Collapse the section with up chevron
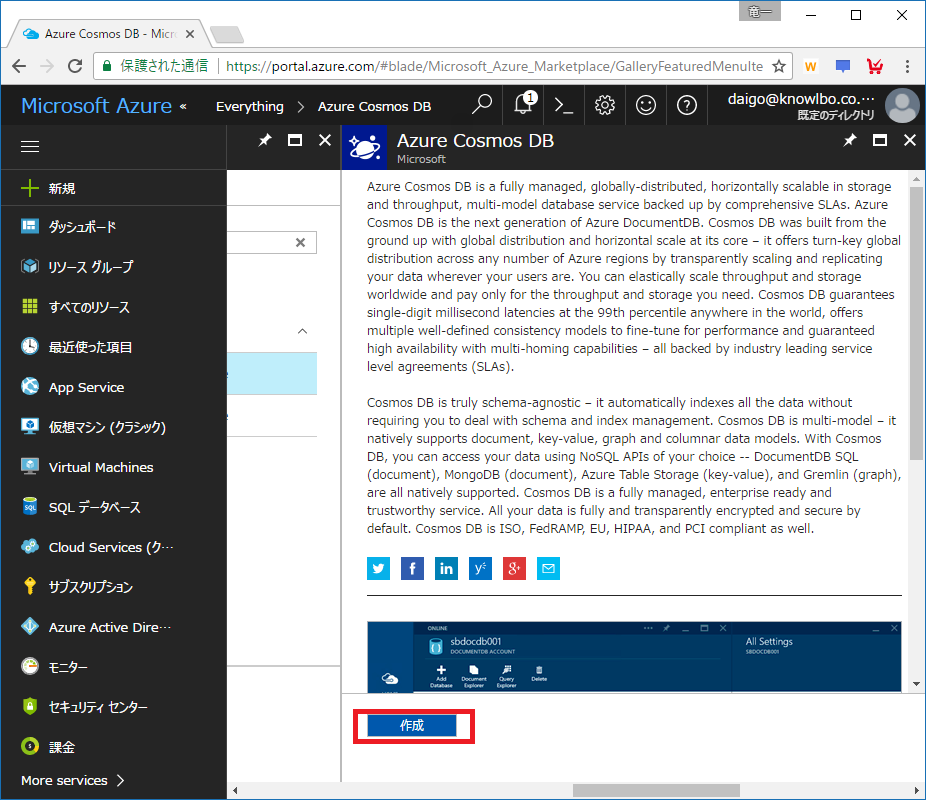The height and width of the screenshot is (800, 926). [302, 331]
